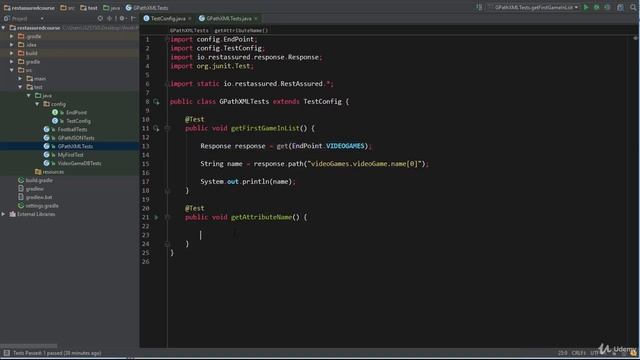The height and width of the screenshot is (360, 640).
Task: Close the GPathXMLTests.java tab
Action: click(x=256, y=19)
